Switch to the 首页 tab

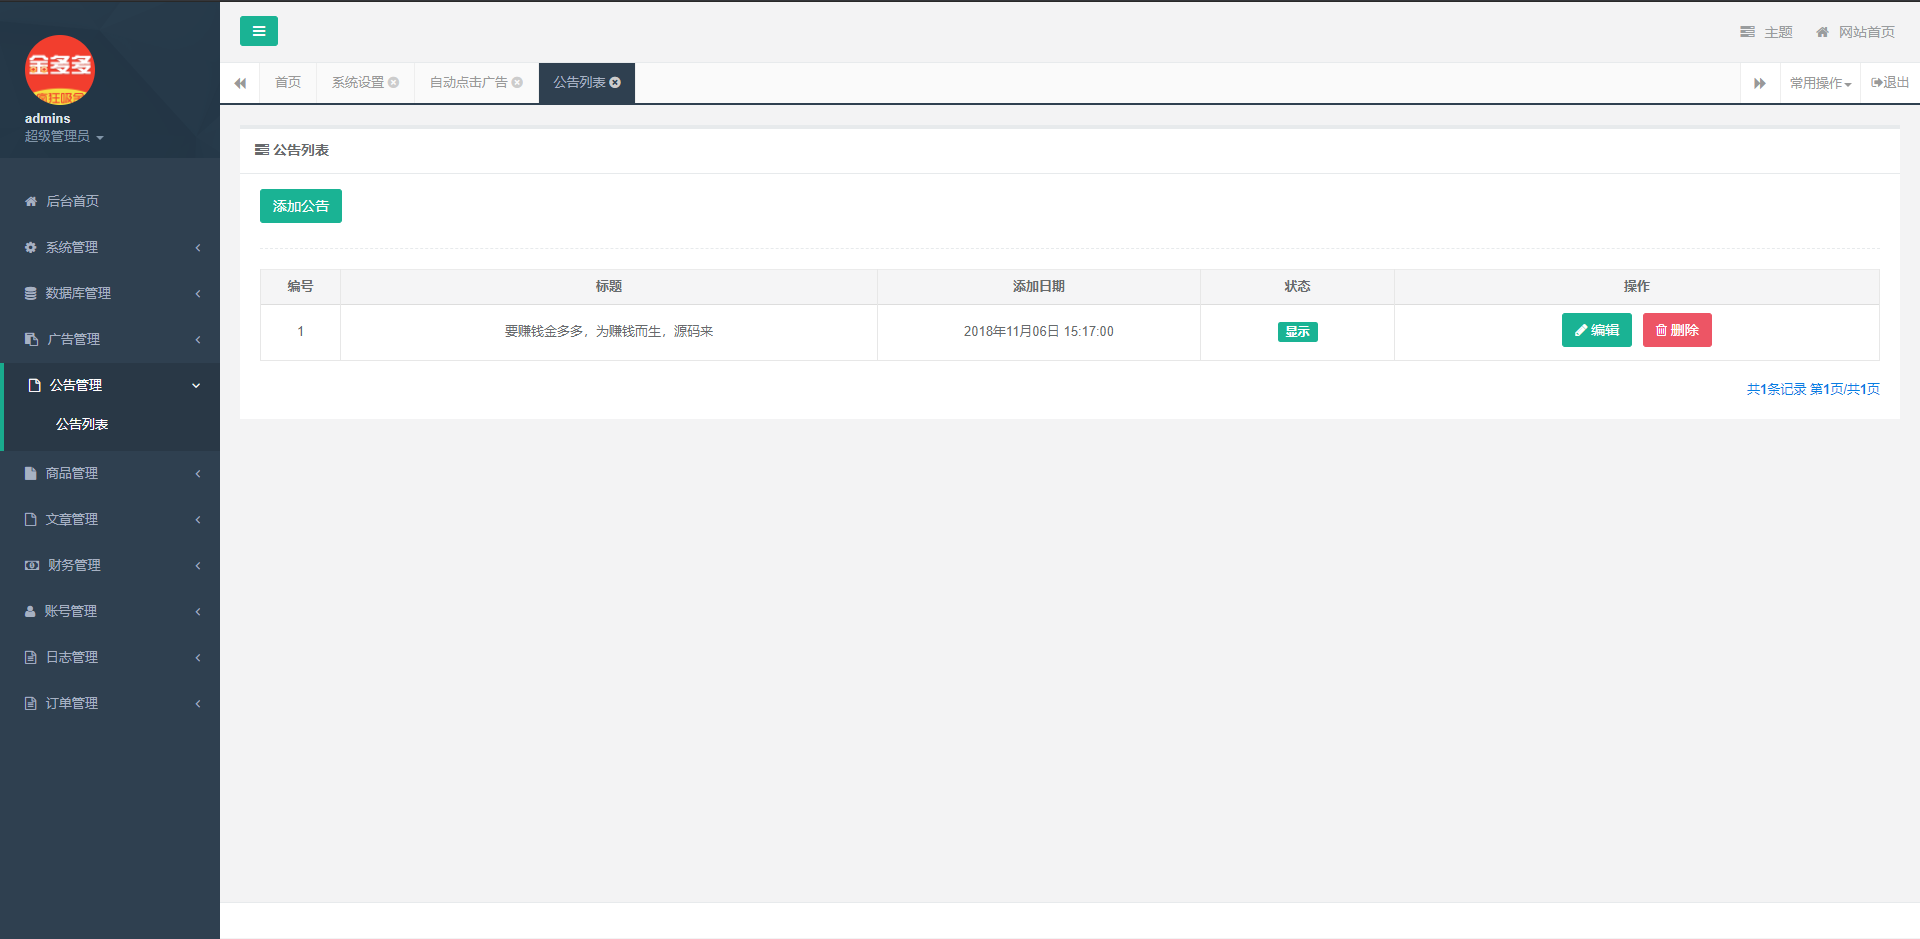(x=288, y=83)
